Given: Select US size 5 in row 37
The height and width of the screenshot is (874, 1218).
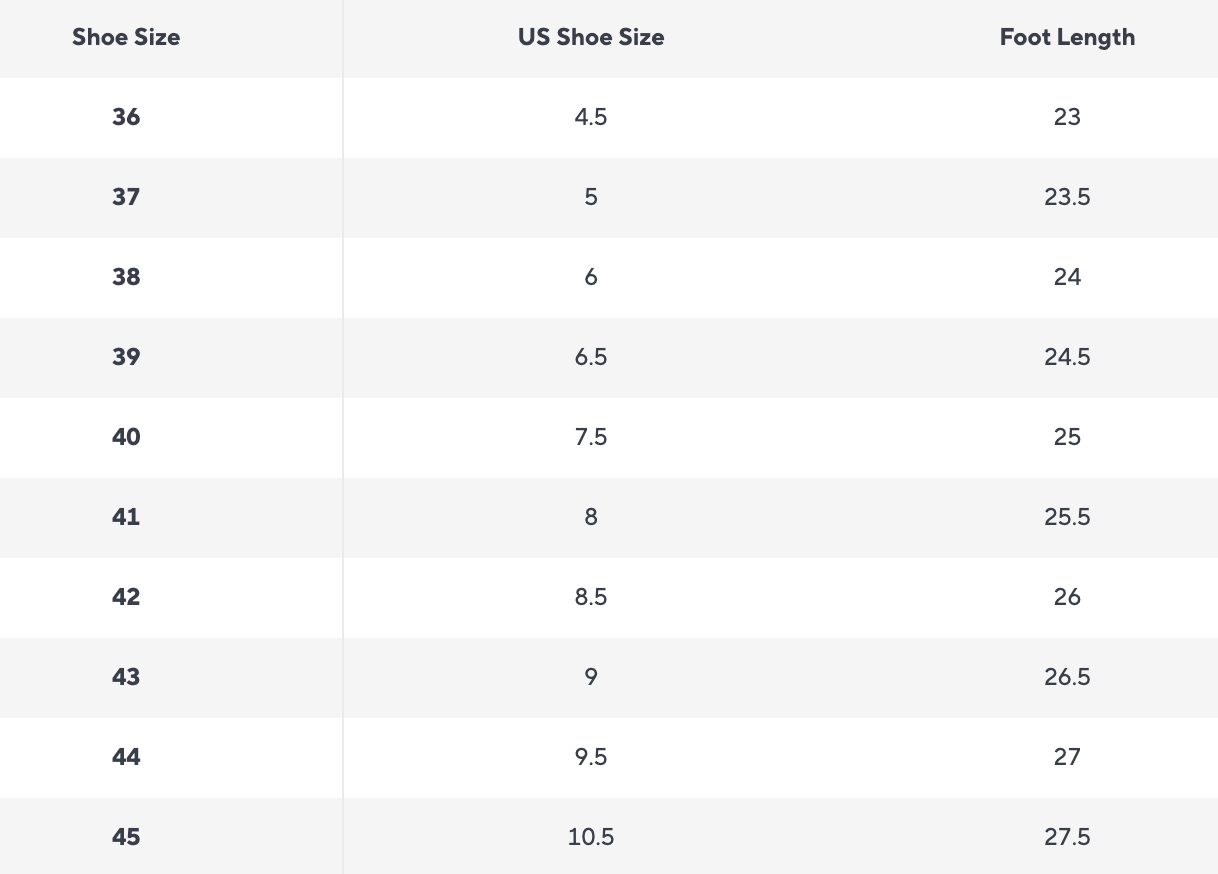Looking at the screenshot, I should pyautogui.click(x=591, y=197).
